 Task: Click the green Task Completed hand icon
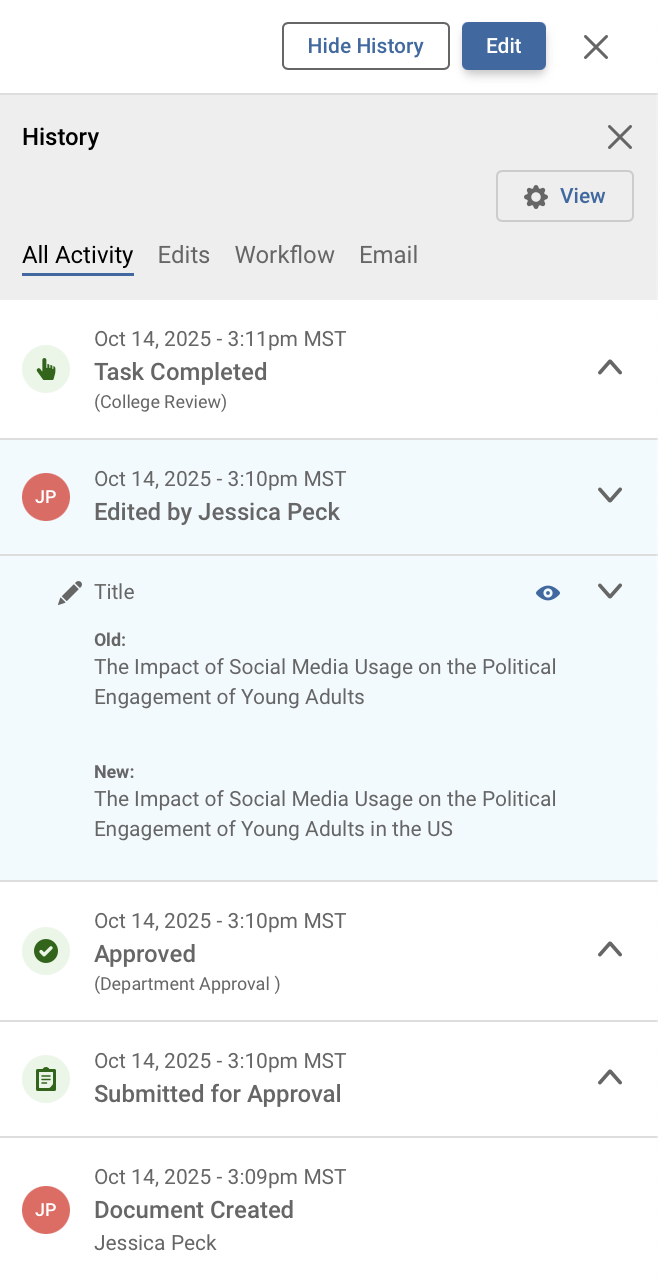pos(45,369)
